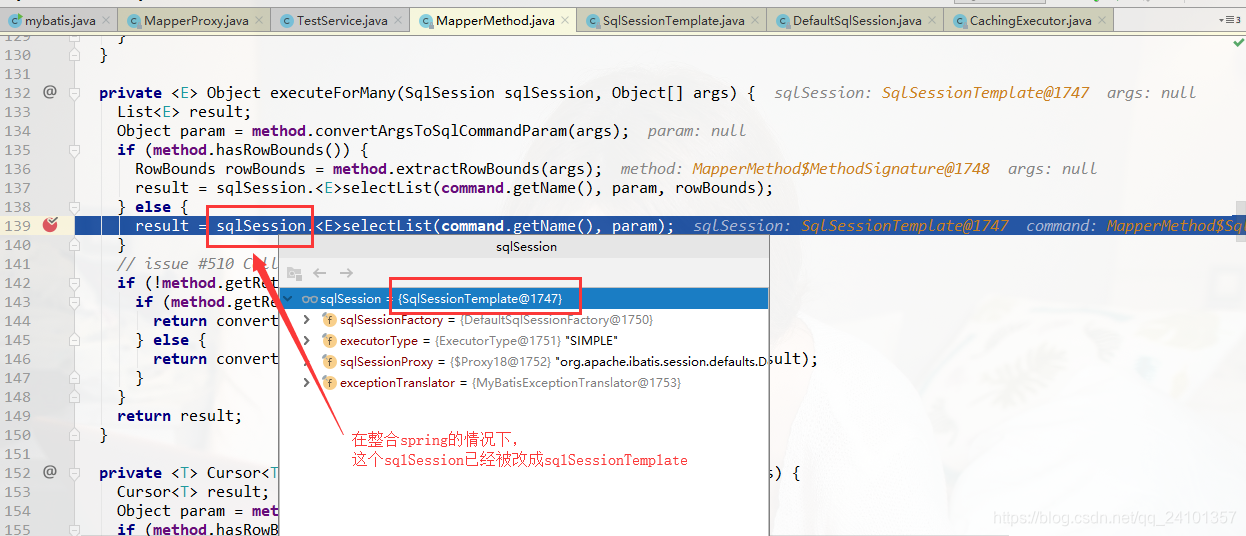
Task: Expand the executorType node
Action: point(307,341)
